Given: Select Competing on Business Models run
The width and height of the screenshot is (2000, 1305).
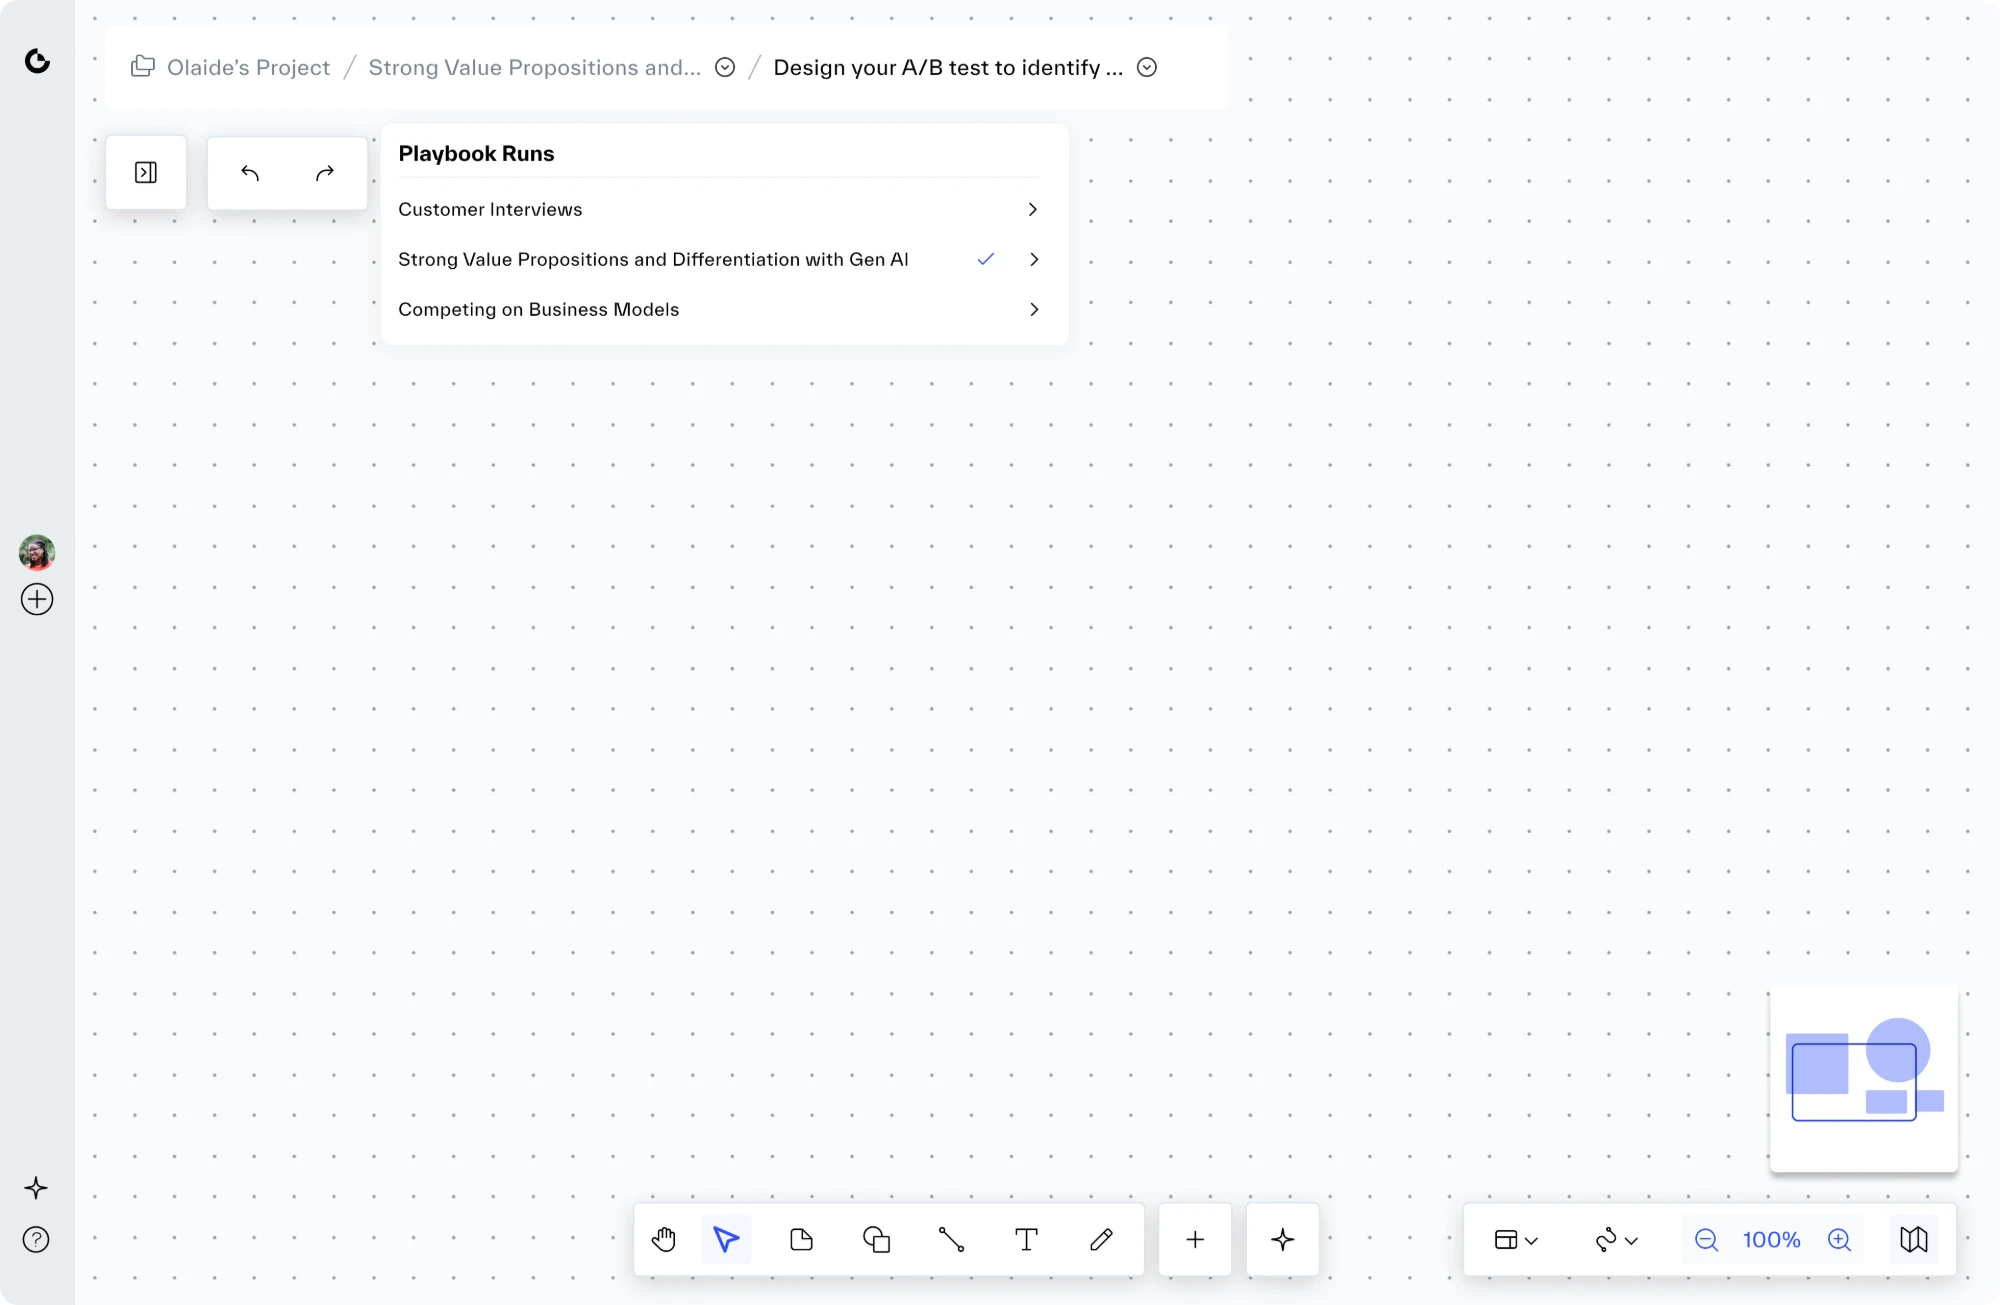Looking at the screenshot, I should tap(718, 309).
